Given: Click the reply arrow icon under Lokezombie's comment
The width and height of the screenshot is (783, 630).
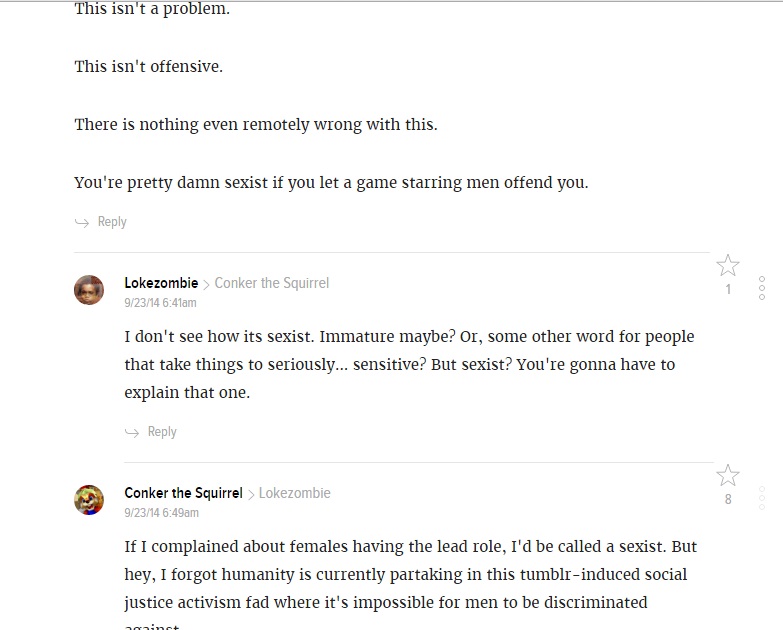Looking at the screenshot, I should point(132,432).
